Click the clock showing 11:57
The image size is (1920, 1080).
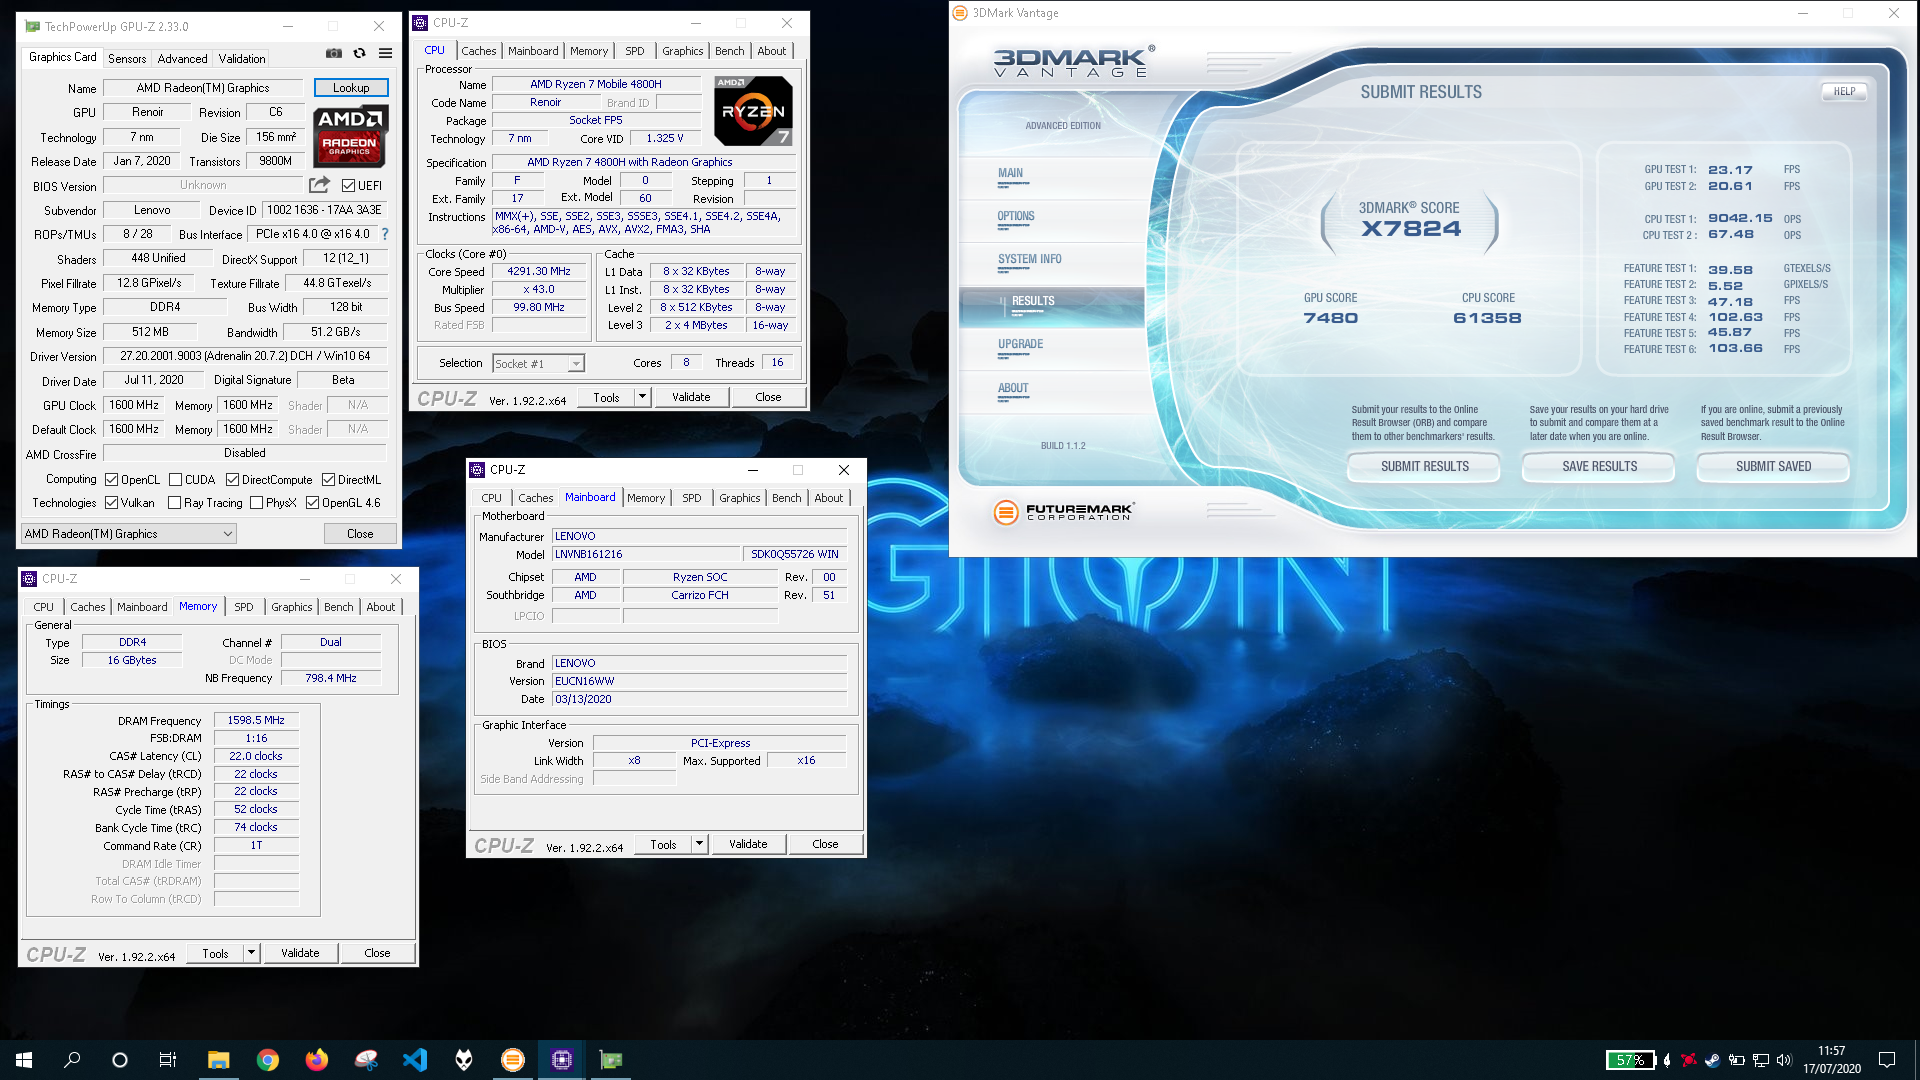pyautogui.click(x=1832, y=1051)
